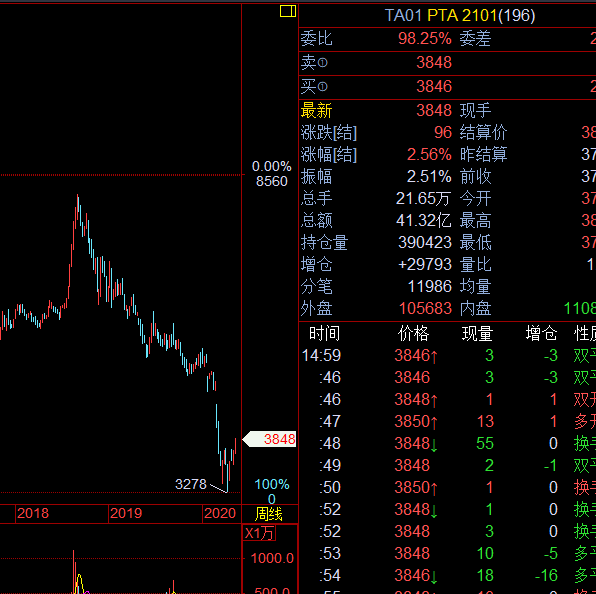Select the 2019 year marker on the time axis
This screenshot has height=594, width=596.
click(x=126, y=513)
